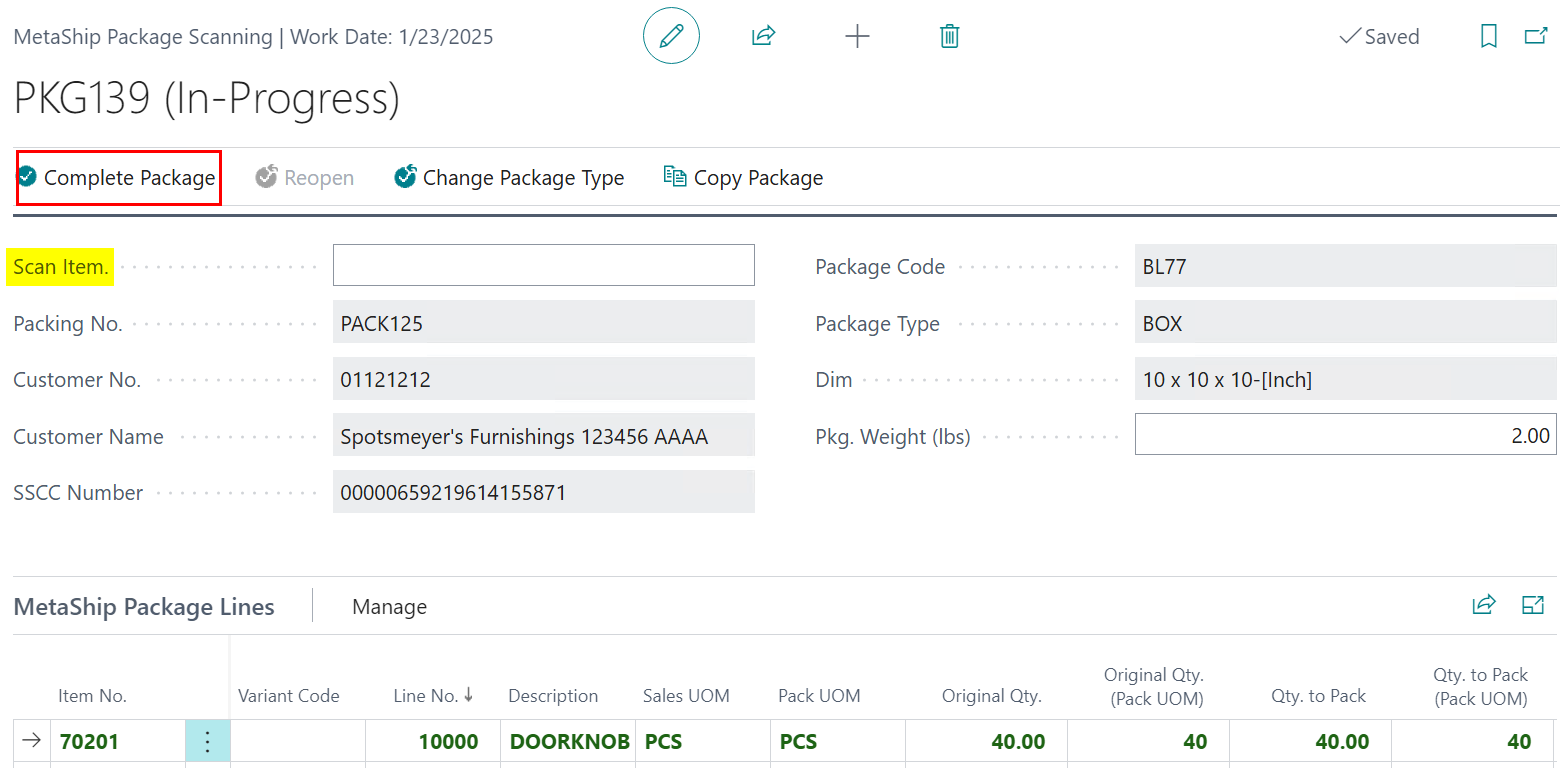Click the plus icon to create new
The image size is (1560, 768).
(x=857, y=37)
